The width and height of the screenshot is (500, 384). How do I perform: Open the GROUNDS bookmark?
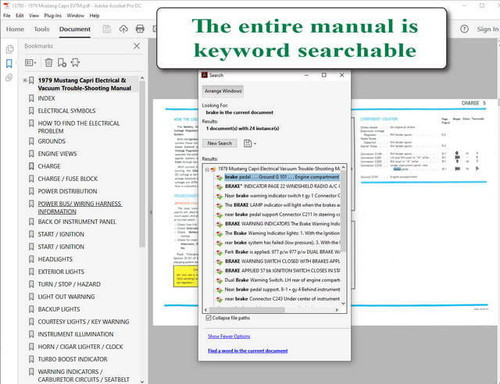tap(52, 141)
